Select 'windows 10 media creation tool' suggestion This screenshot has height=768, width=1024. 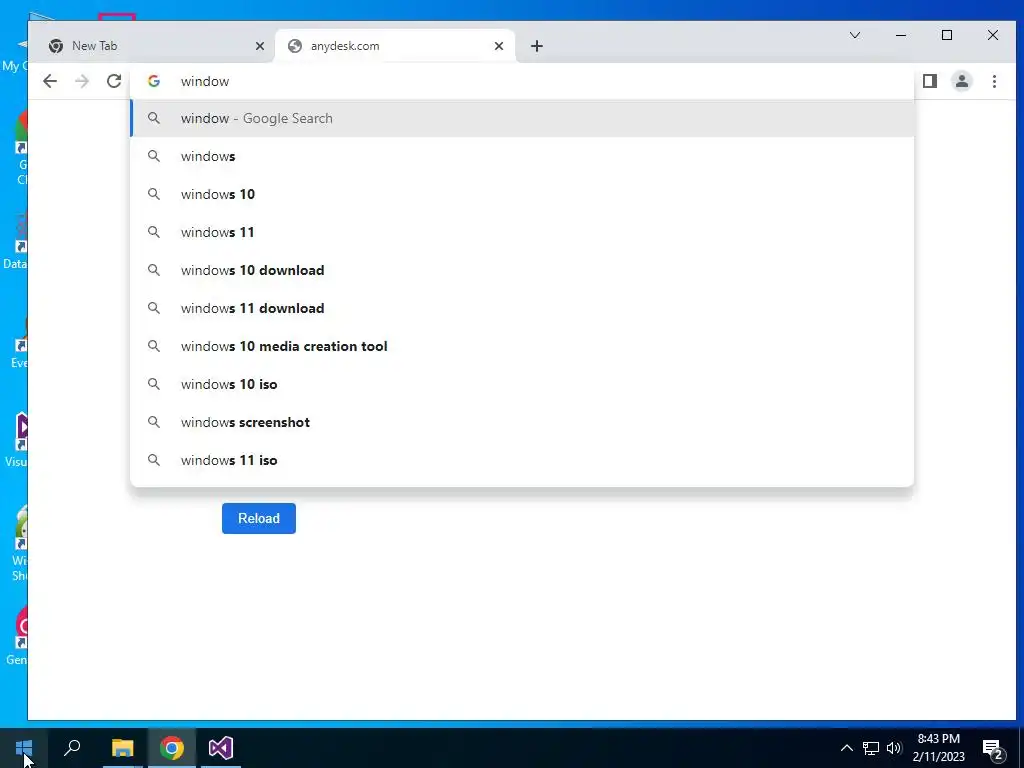point(522,346)
